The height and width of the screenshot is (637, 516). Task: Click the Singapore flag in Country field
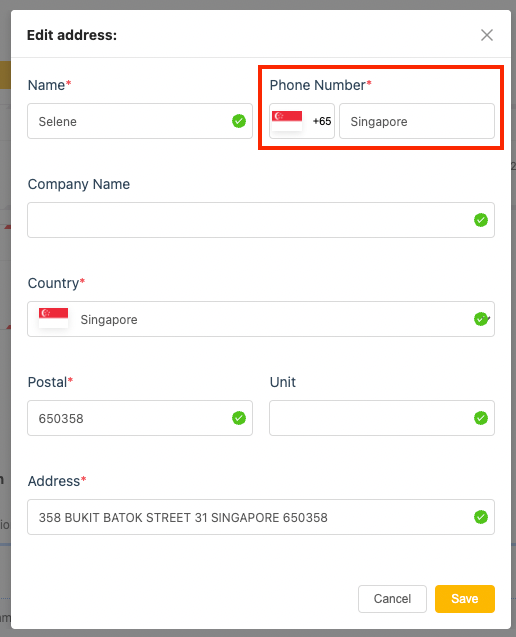point(53,318)
